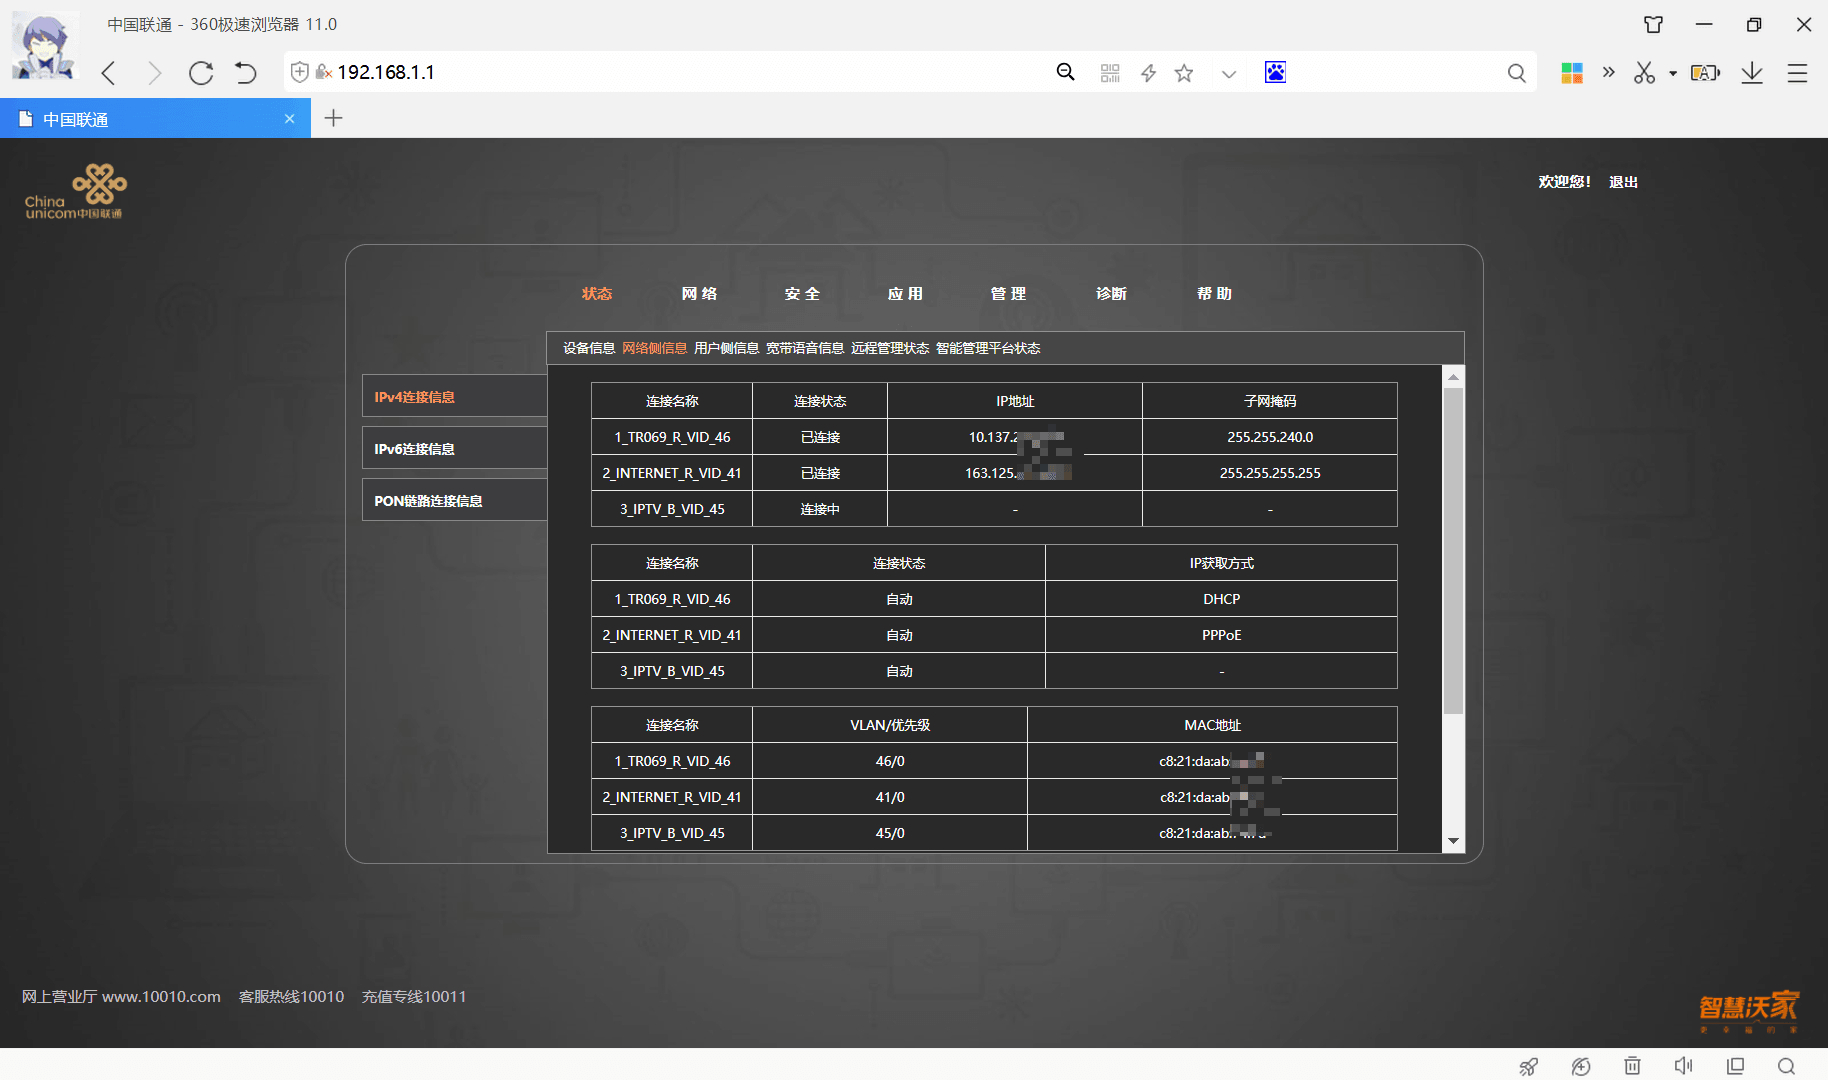The height and width of the screenshot is (1080, 1828).
Task: Click the Baidu paw search engine icon
Action: (1275, 72)
